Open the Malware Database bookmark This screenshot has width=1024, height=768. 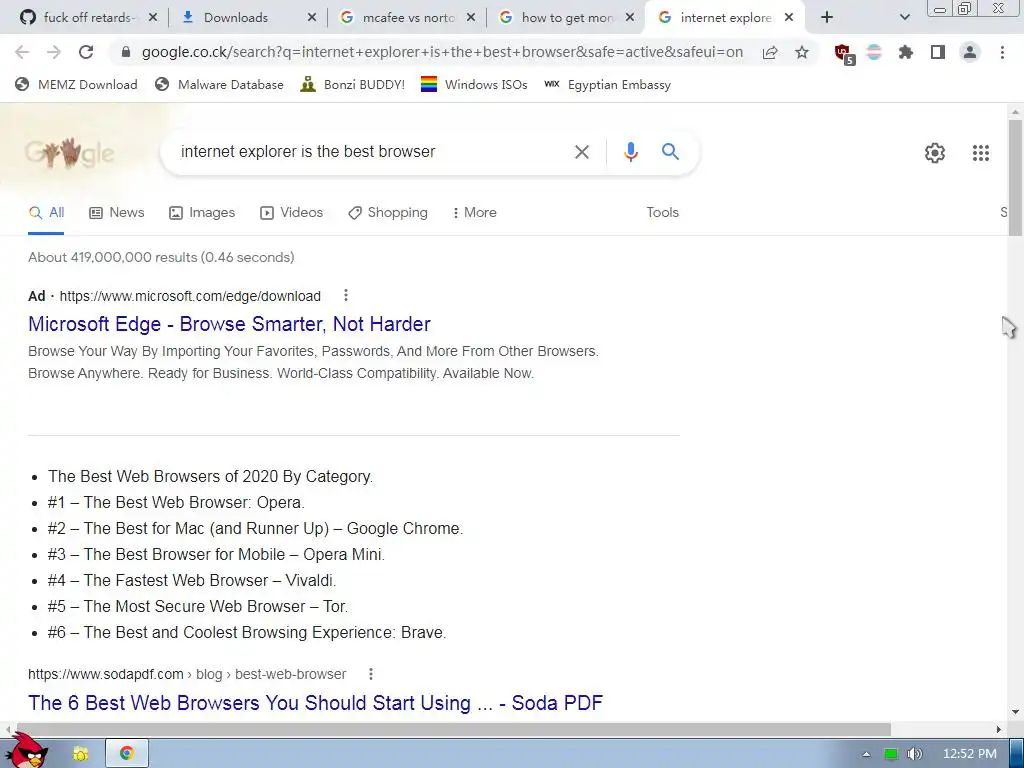click(219, 84)
